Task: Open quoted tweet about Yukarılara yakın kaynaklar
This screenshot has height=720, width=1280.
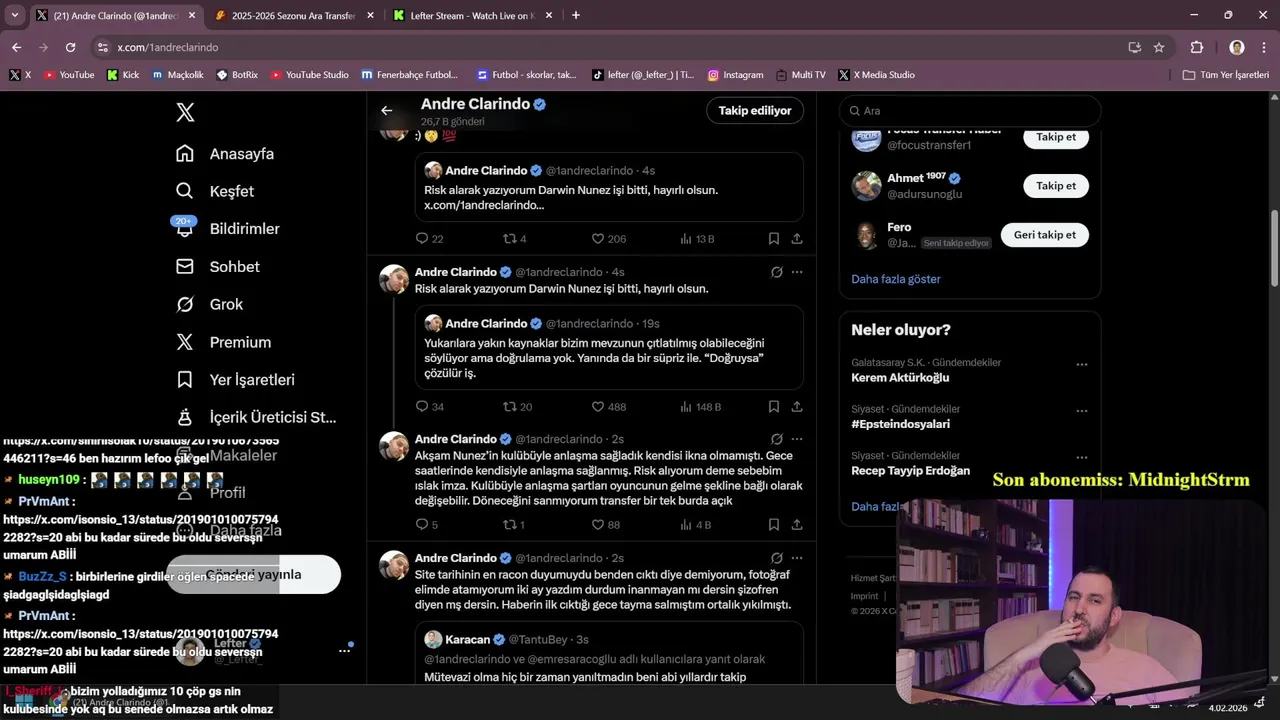Action: pyautogui.click(x=609, y=347)
